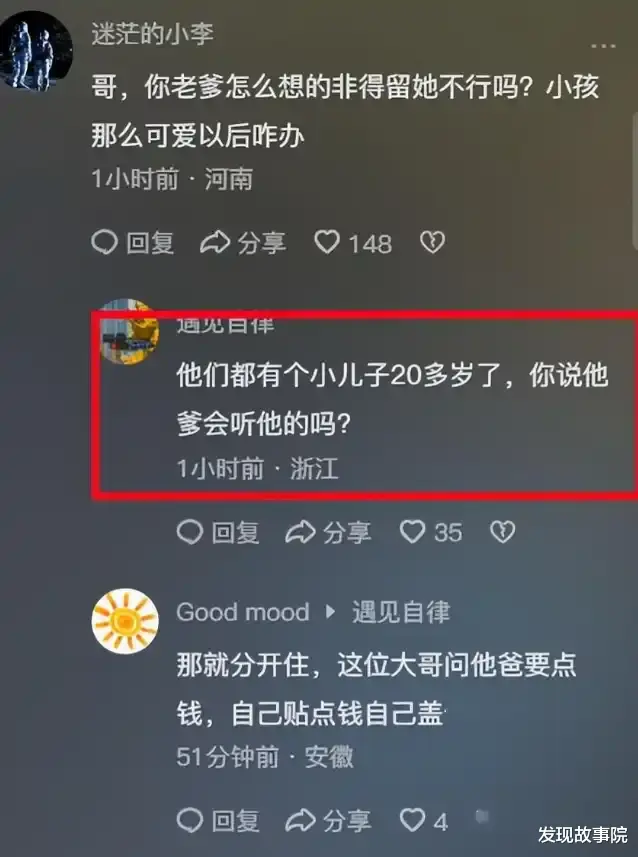Viewport: 638px width, 857px height.
Task: Tap the broken heart next to 35 likes
Action: [x=502, y=531]
